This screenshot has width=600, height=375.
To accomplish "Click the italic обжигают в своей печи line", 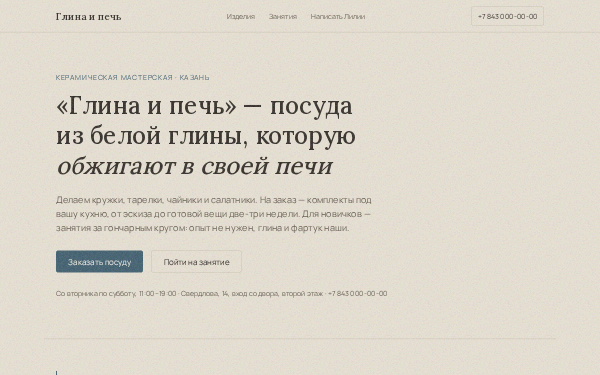I will pos(195,166).
